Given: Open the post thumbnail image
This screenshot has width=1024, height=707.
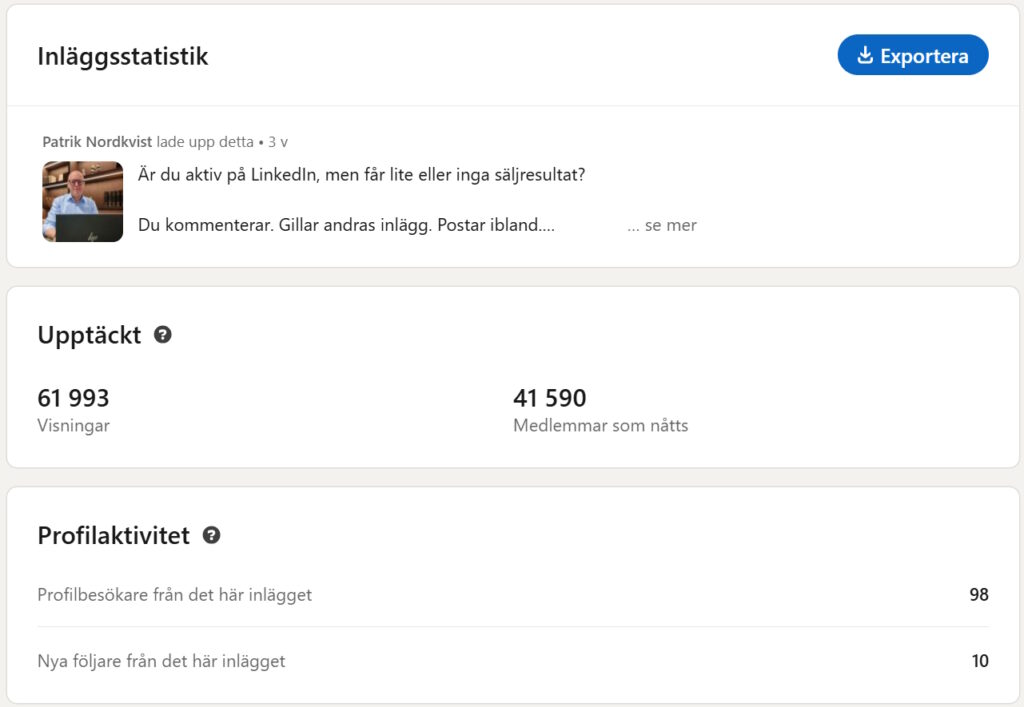Looking at the screenshot, I should coord(82,201).
